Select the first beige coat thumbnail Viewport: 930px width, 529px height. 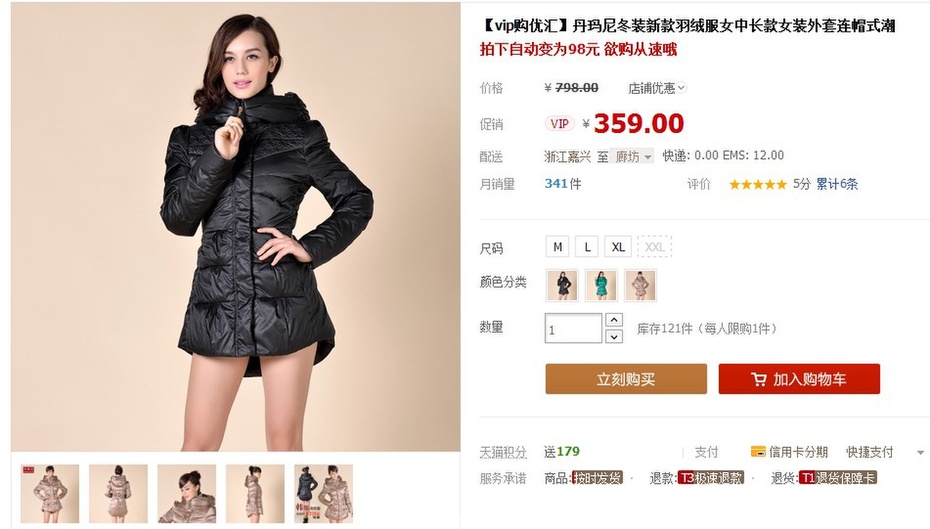(x=50, y=493)
